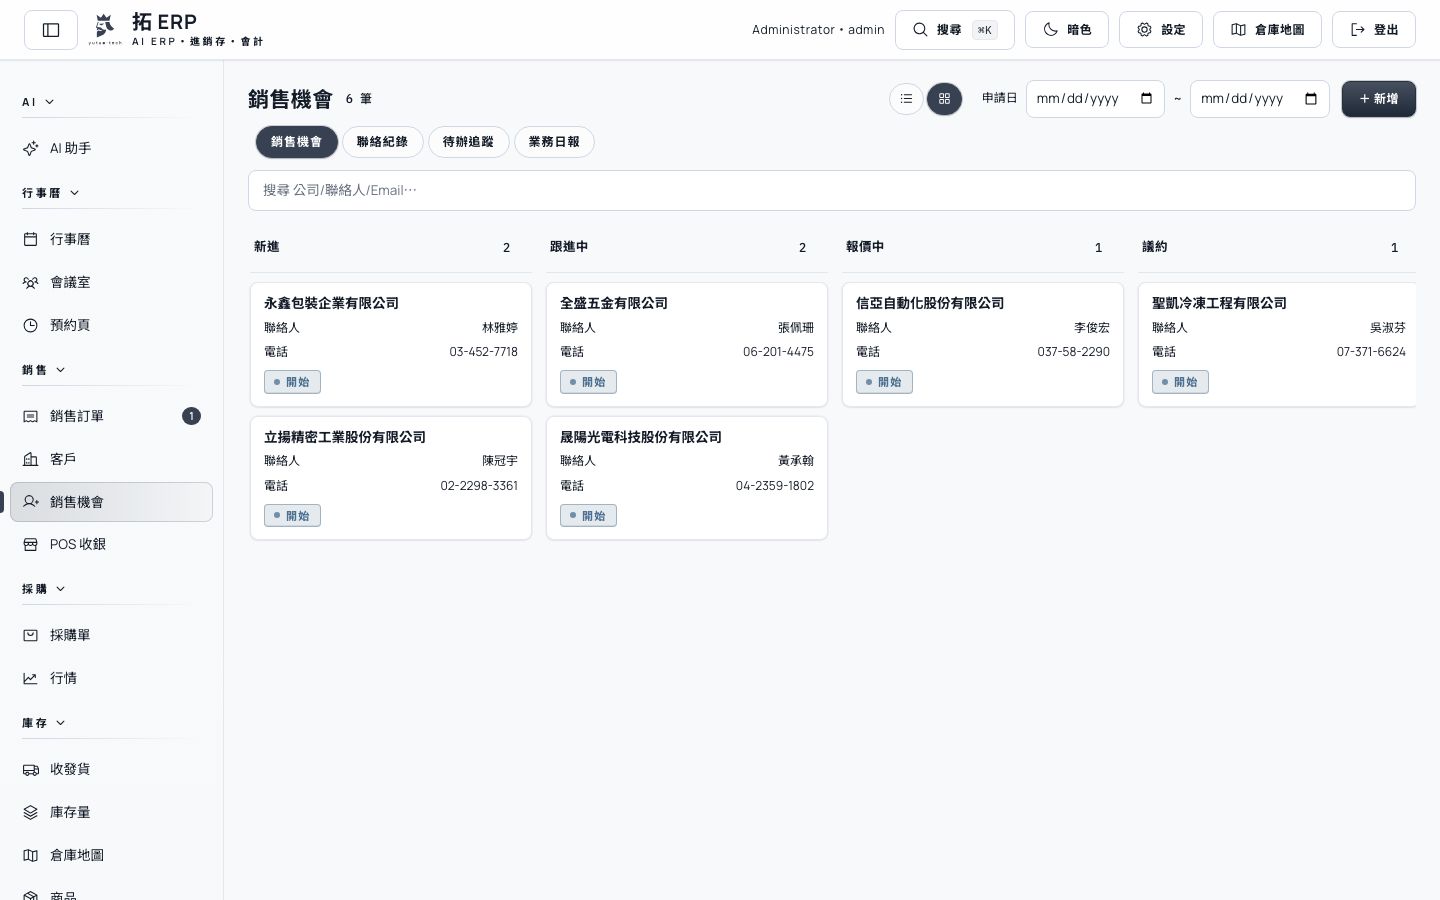Collapse the AI sidebar section

click(38, 102)
